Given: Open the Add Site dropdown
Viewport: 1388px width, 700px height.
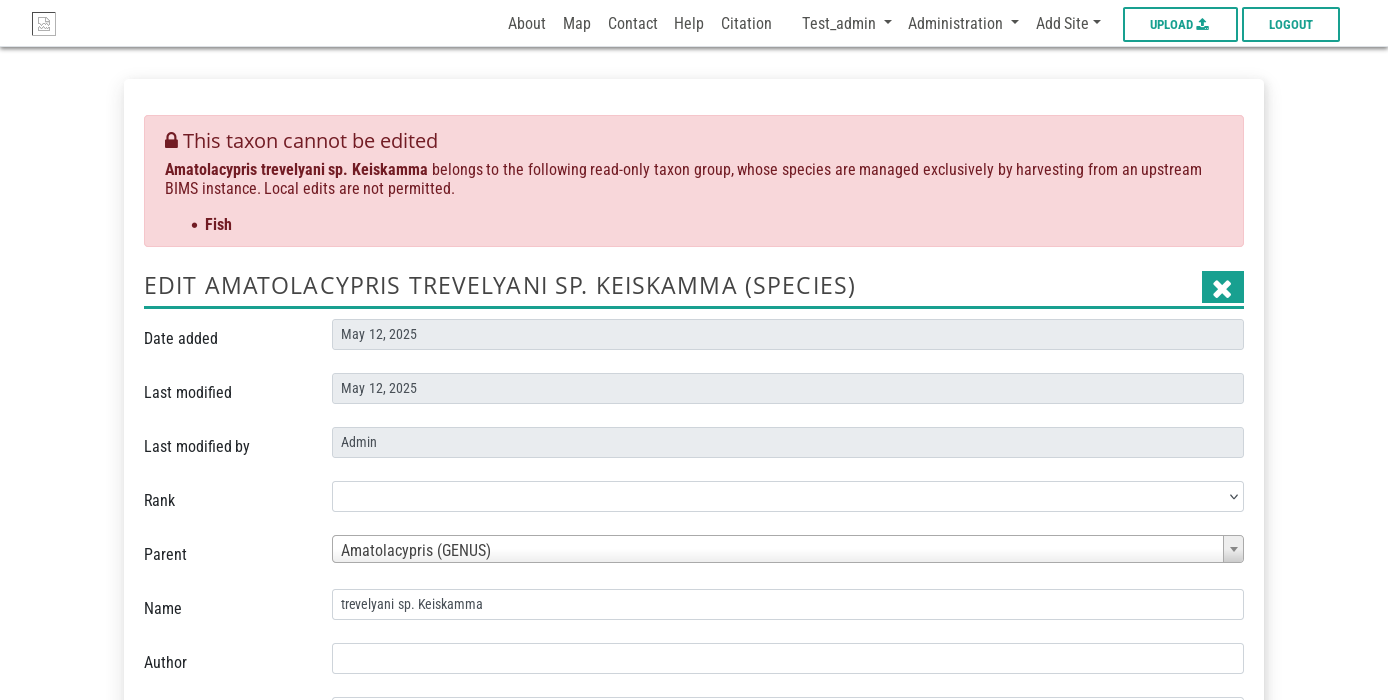Looking at the screenshot, I should coord(1068,23).
